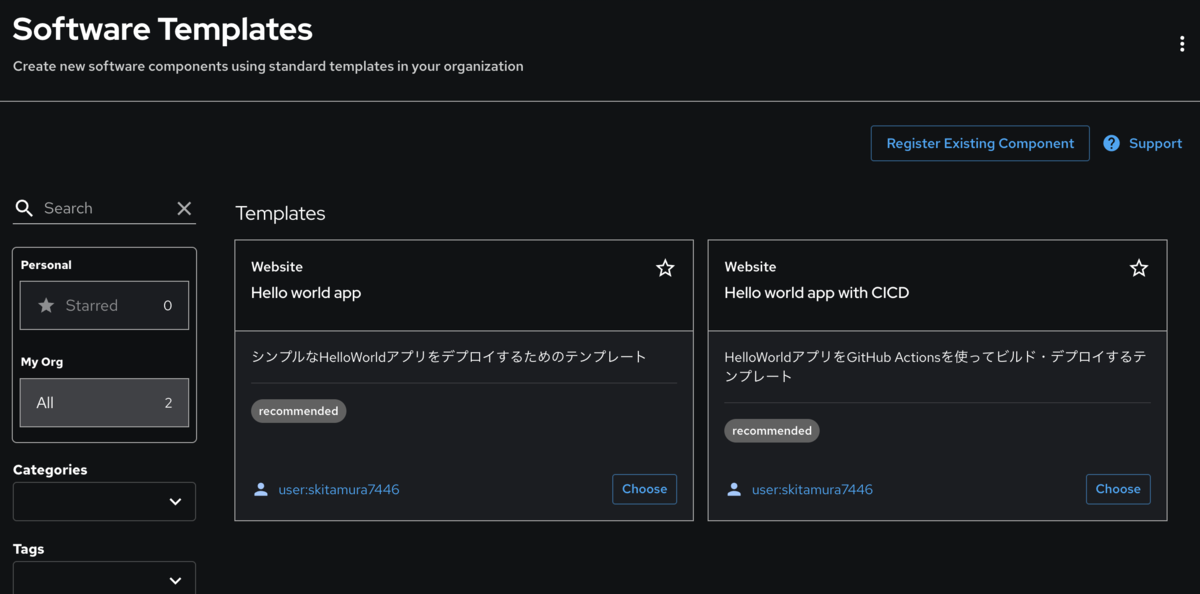Click recommended tag on Hello world app
The image size is (1200, 594).
(298, 411)
